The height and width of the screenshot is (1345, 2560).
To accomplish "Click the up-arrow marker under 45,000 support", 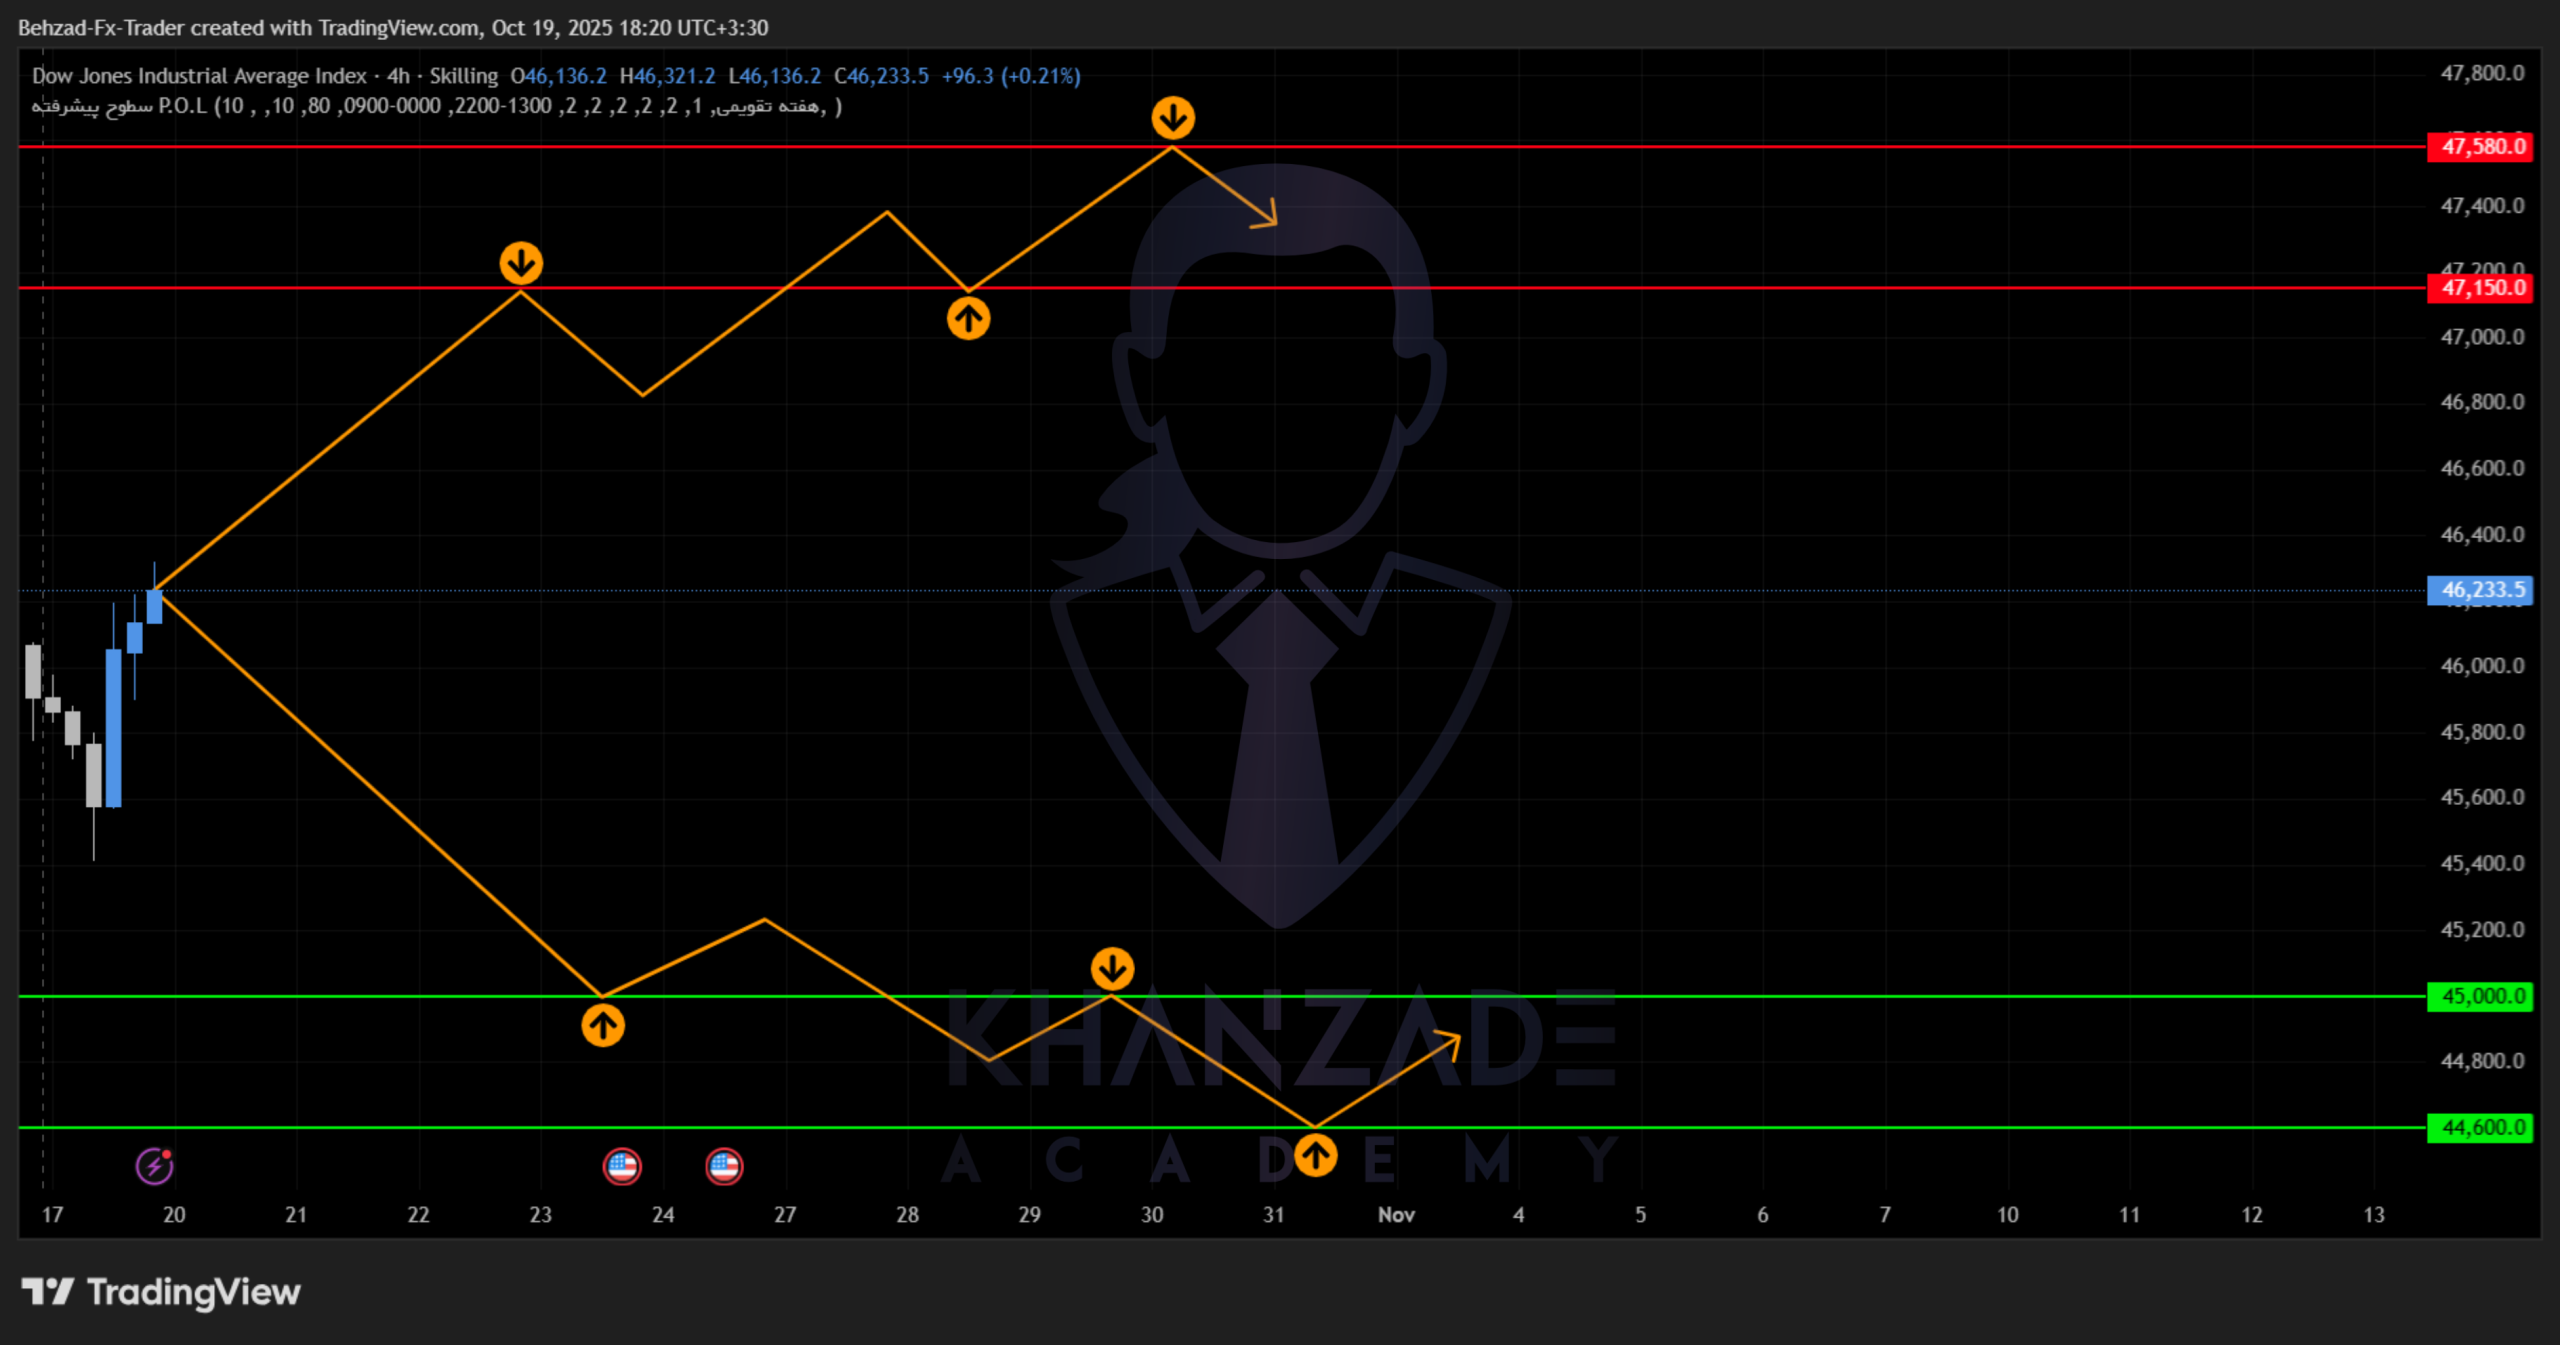I will tap(603, 1025).
